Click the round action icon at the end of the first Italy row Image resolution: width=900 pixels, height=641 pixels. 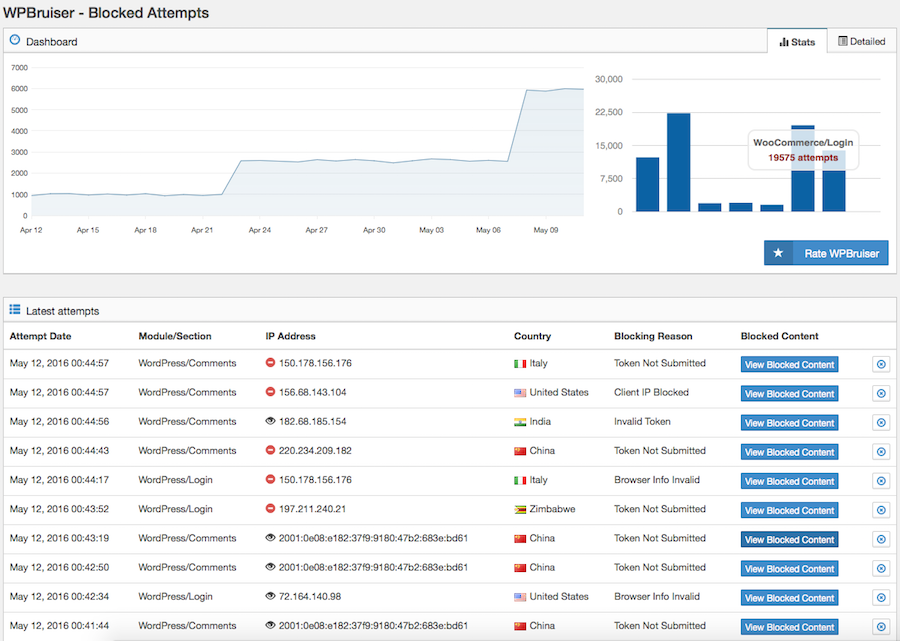point(880,365)
